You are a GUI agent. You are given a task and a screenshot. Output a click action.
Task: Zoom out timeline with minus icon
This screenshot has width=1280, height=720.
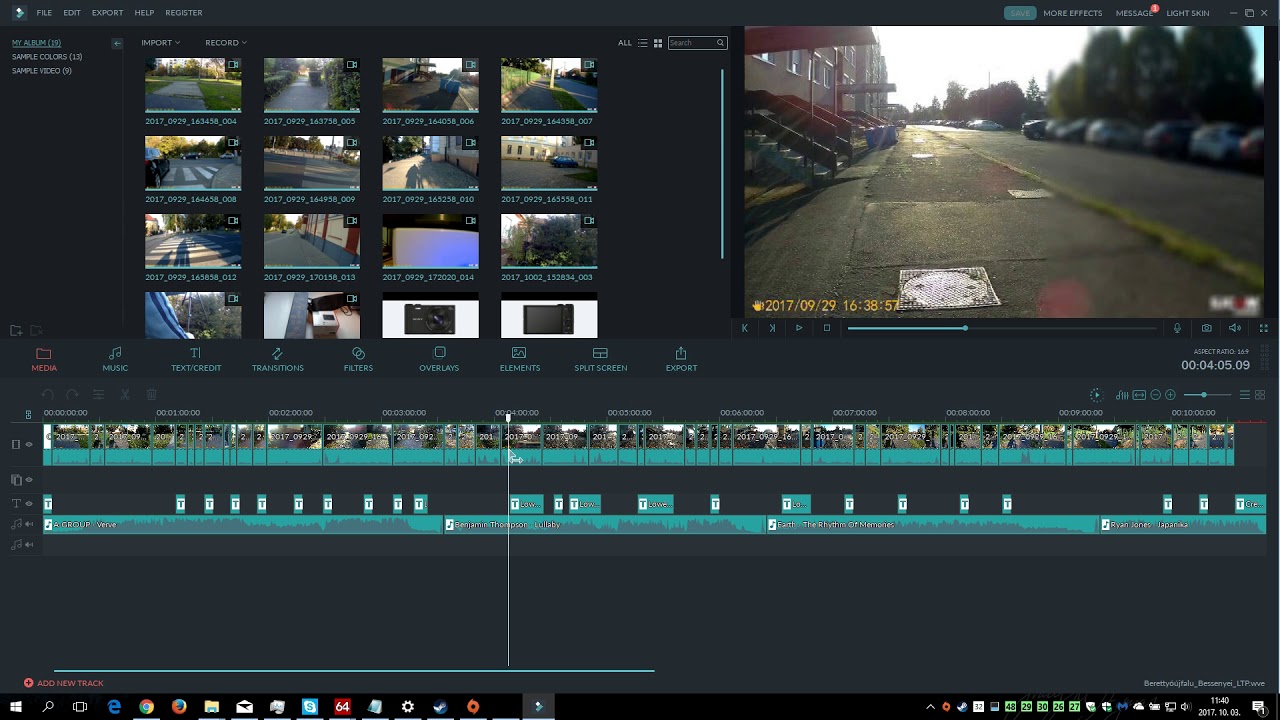(1155, 395)
